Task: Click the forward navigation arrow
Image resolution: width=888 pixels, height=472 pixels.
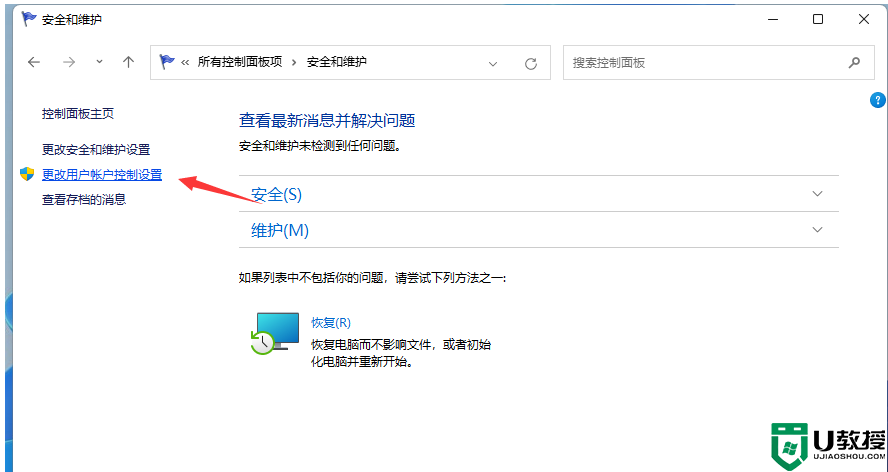Action: [x=69, y=62]
